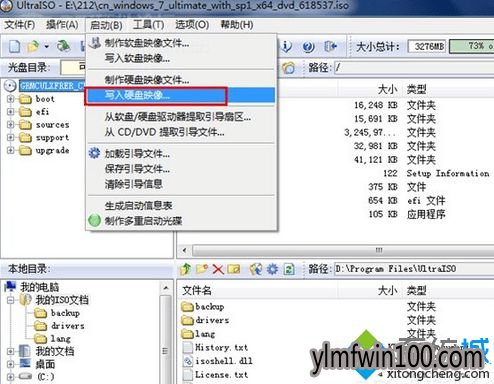
Task: Expand the boot folder in disc tree
Action: tap(11, 99)
